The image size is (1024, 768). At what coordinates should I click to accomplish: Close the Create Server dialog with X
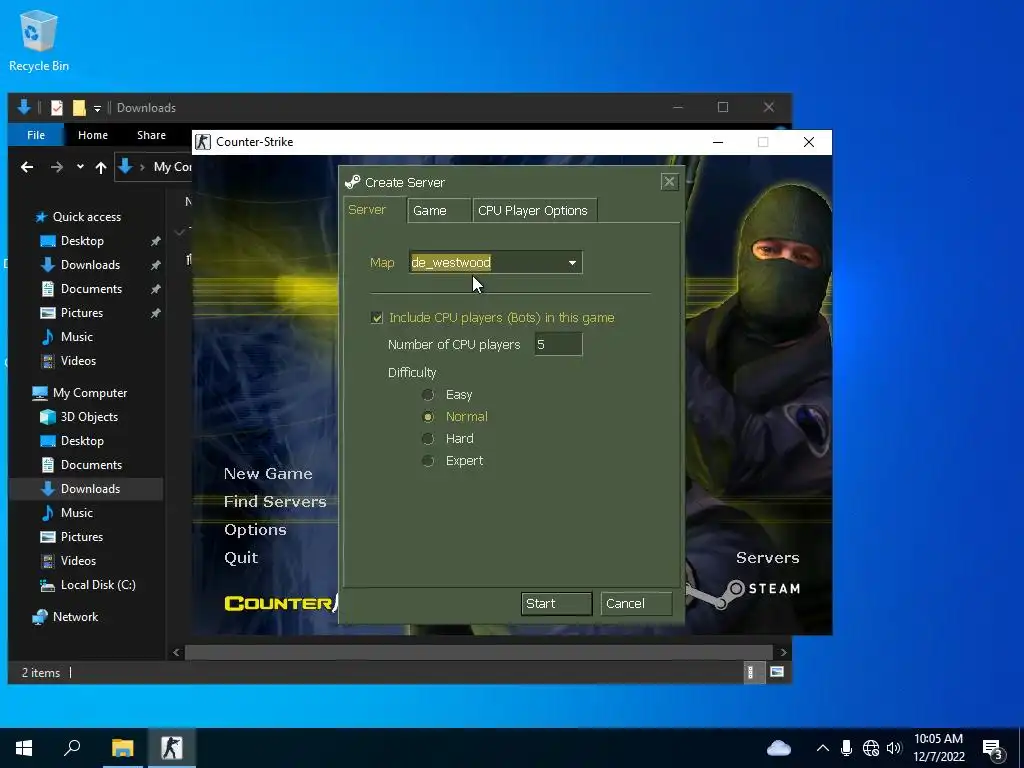tap(669, 182)
